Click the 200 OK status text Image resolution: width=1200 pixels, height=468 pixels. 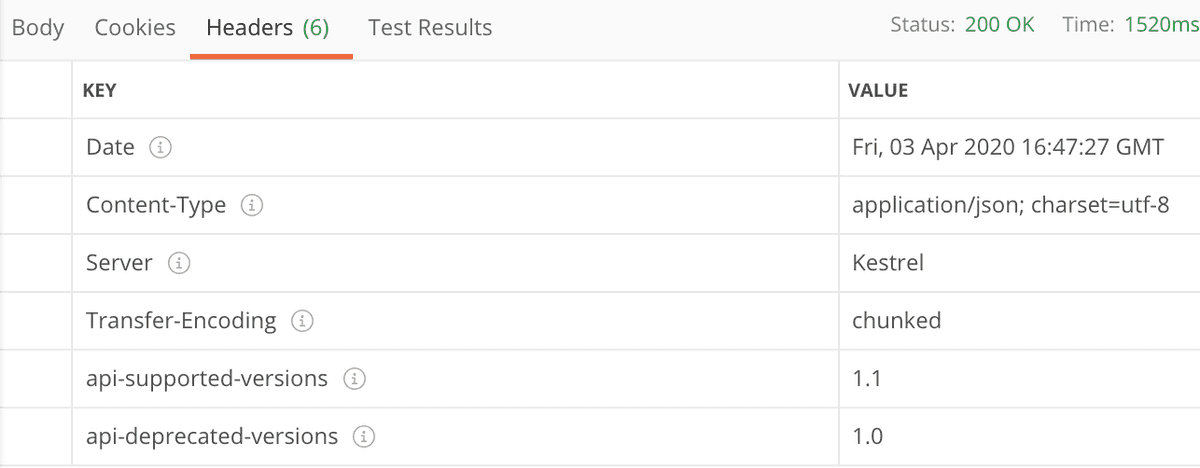click(x=1000, y=25)
